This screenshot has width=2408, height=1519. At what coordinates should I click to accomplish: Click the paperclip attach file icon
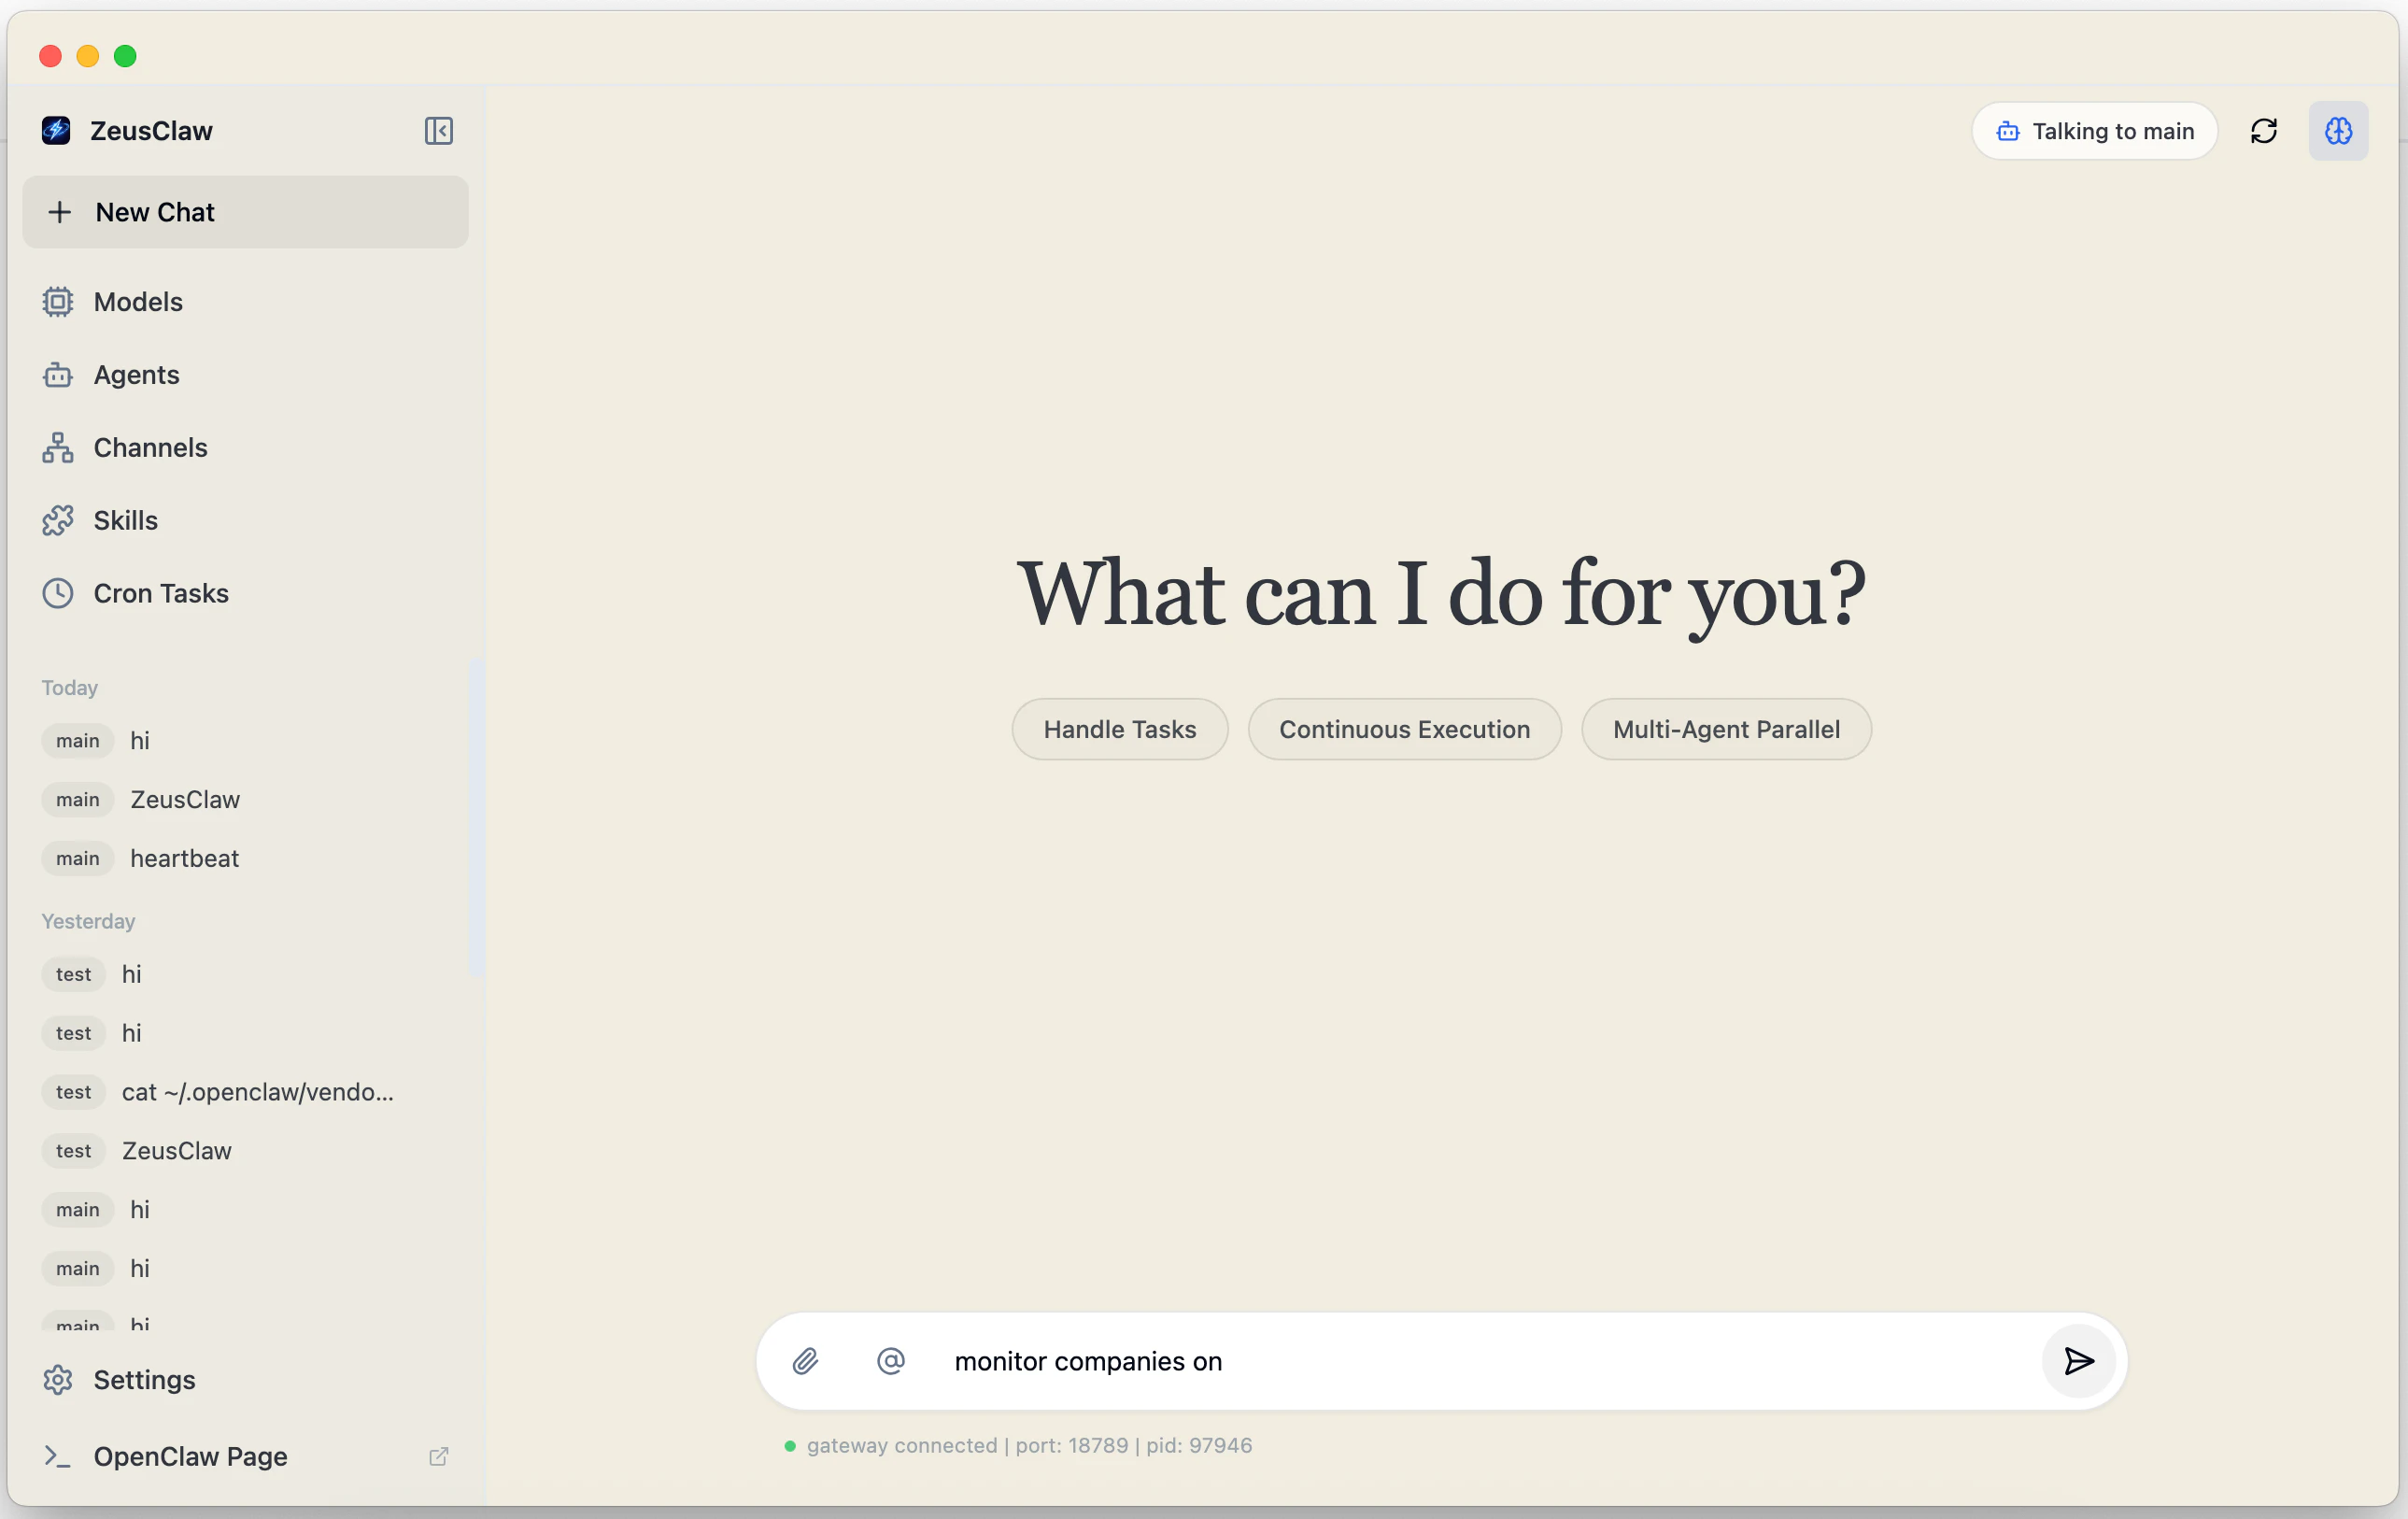[x=805, y=1361]
